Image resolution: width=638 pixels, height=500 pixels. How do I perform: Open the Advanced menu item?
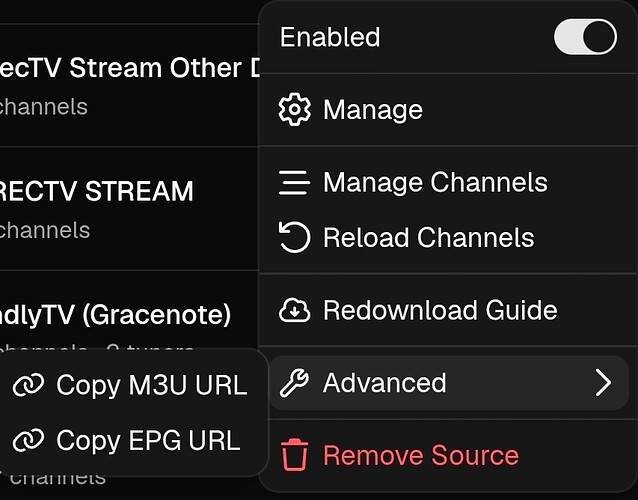(449, 383)
